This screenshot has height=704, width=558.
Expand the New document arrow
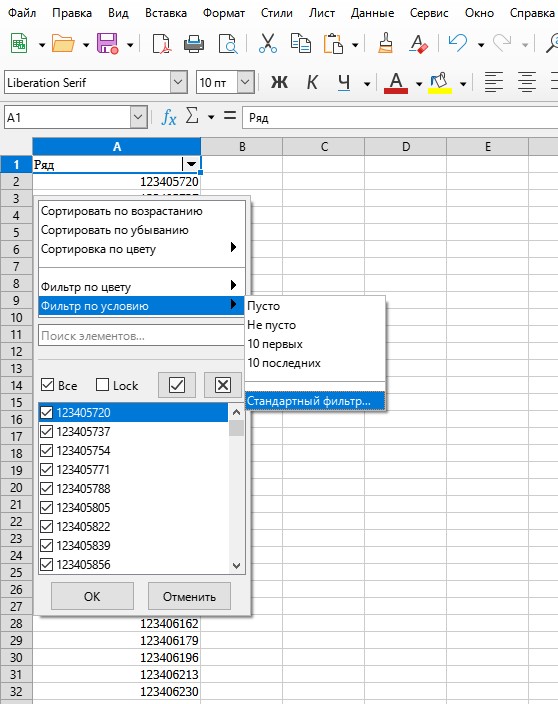pos(42,45)
